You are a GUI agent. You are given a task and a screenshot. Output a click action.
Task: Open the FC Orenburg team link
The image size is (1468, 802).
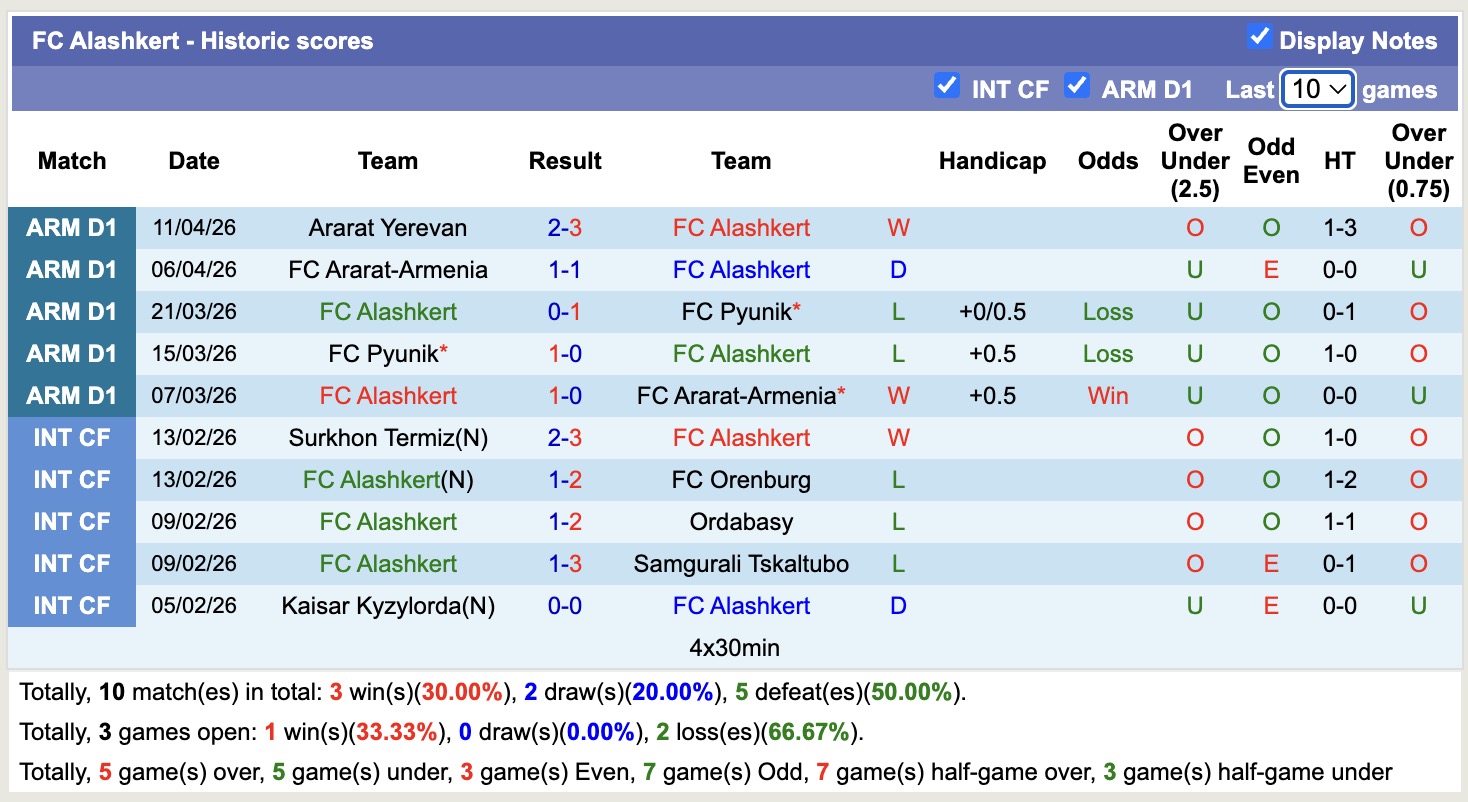[741, 479]
